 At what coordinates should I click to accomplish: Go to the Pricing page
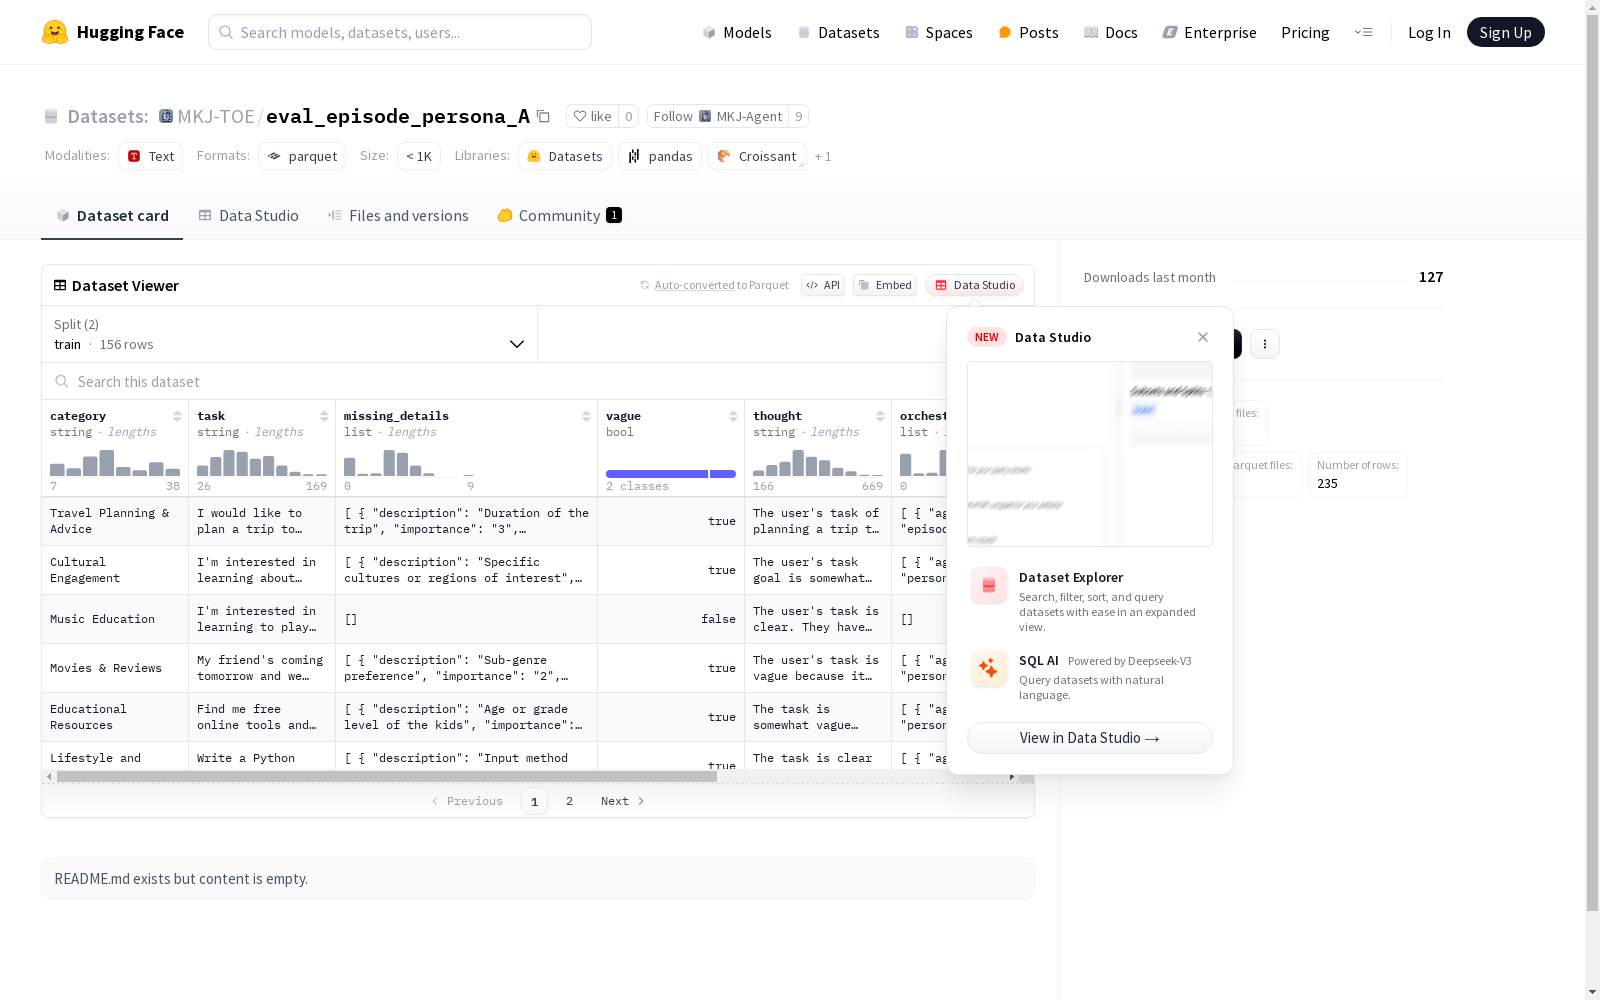pos(1305,32)
